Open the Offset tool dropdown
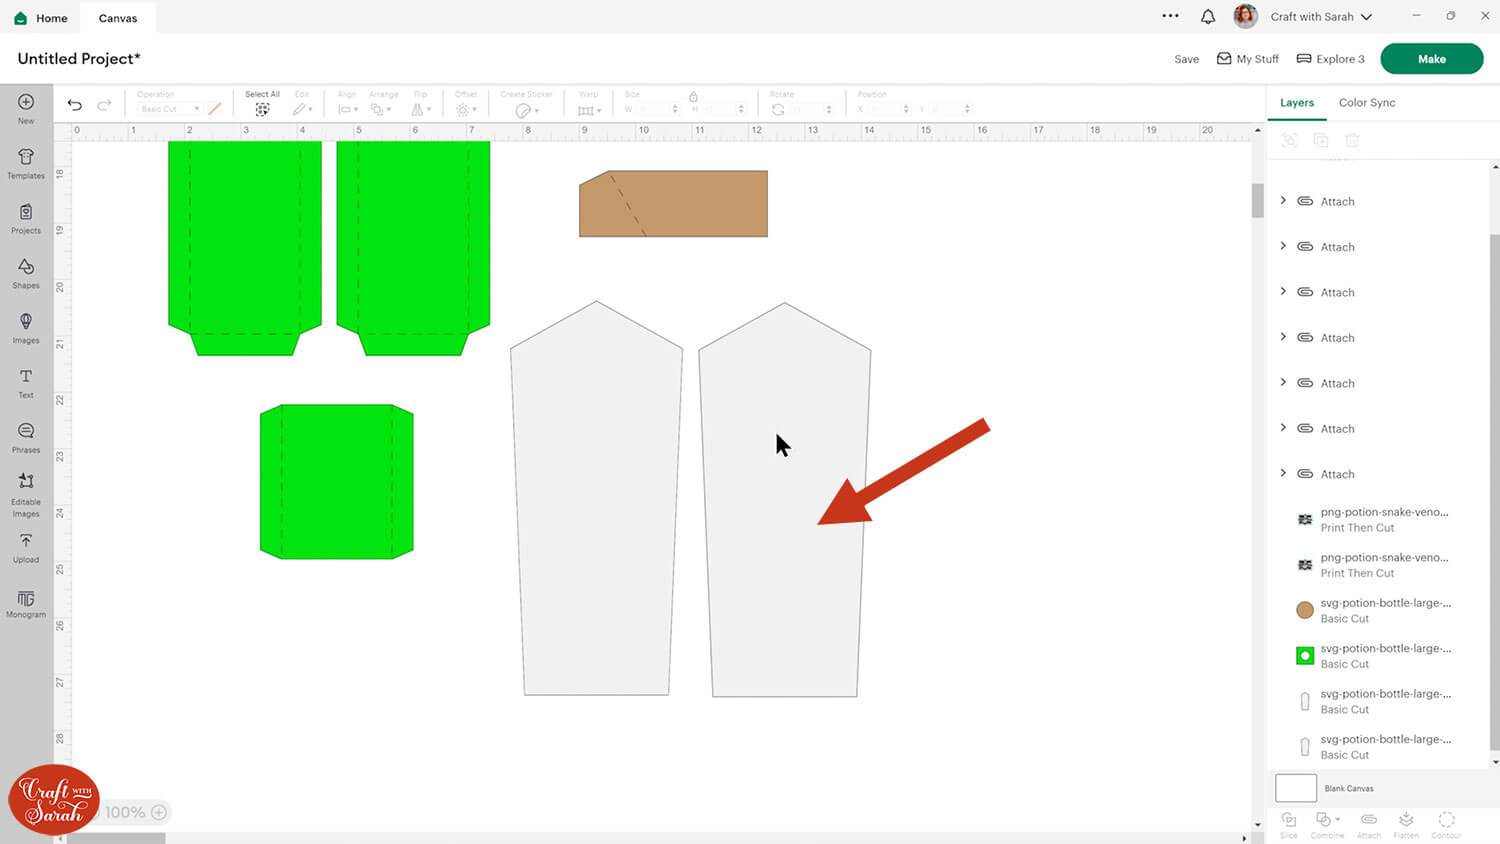 pyautogui.click(x=466, y=109)
